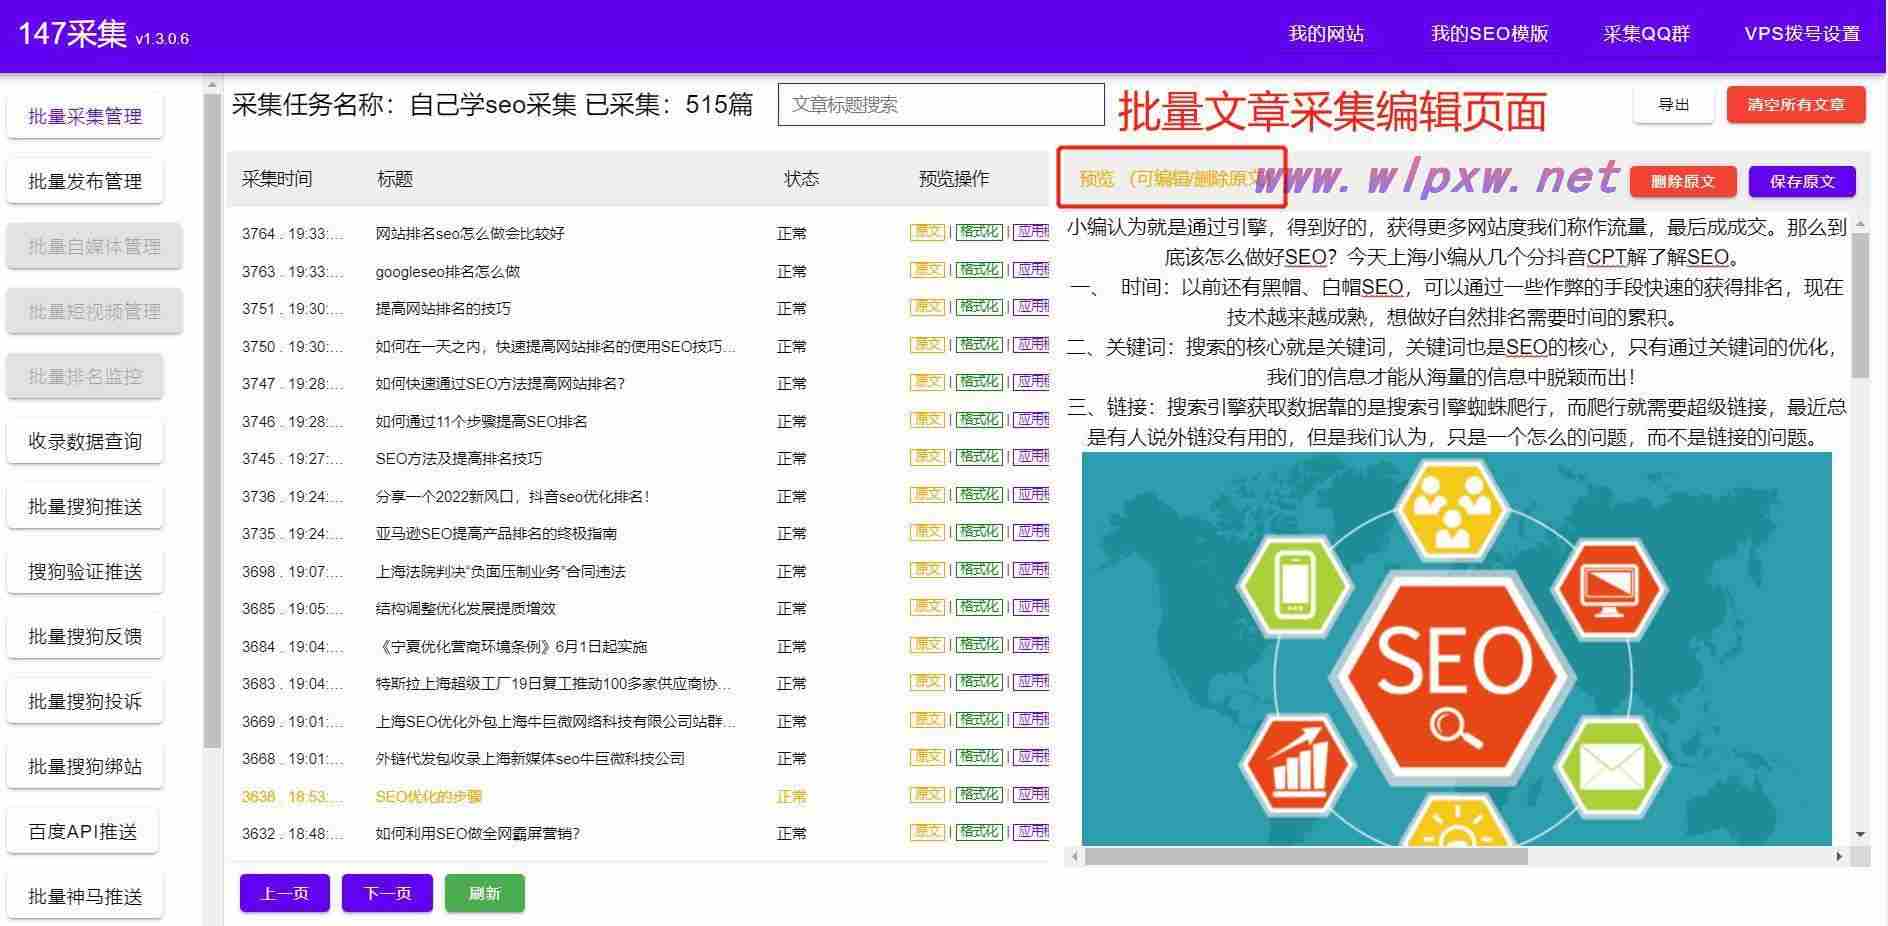Select article 分享一个2022新风口,抖音seo优化排名!
Image resolution: width=1888 pixels, height=926 pixels.
click(x=513, y=496)
